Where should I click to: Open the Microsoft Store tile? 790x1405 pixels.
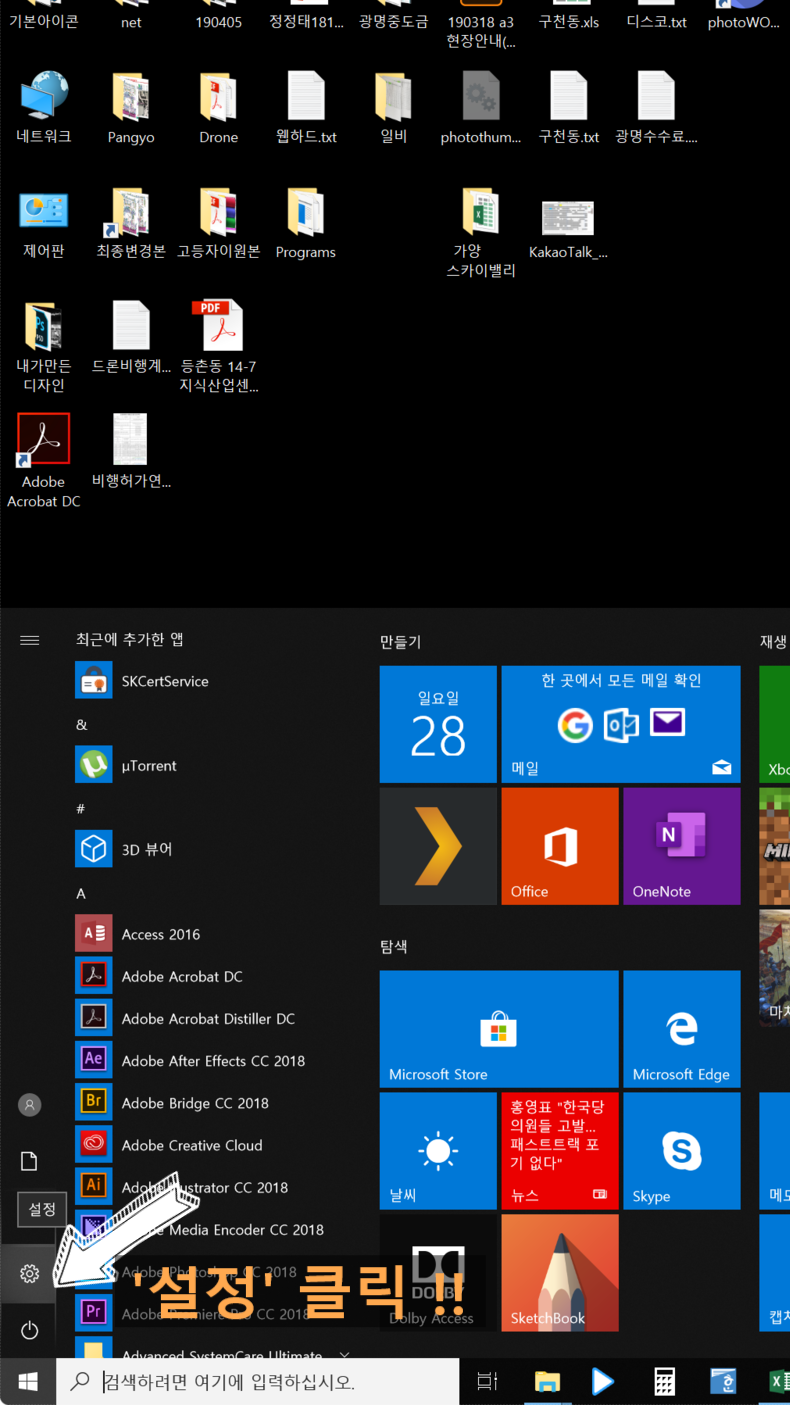(x=499, y=1029)
